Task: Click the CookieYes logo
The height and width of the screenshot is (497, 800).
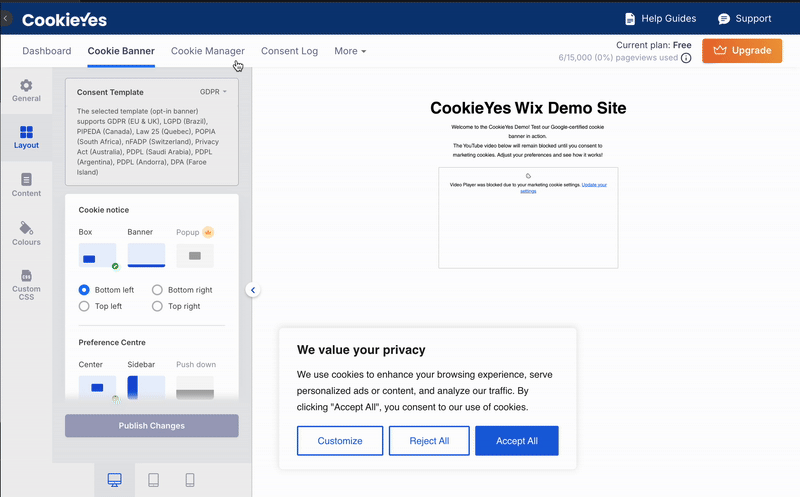Action: click(x=64, y=20)
